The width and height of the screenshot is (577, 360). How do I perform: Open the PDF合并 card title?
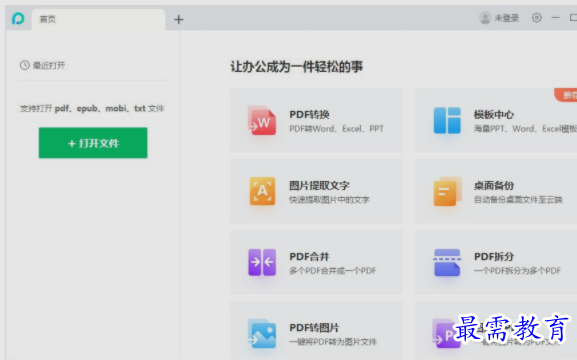[309, 257]
